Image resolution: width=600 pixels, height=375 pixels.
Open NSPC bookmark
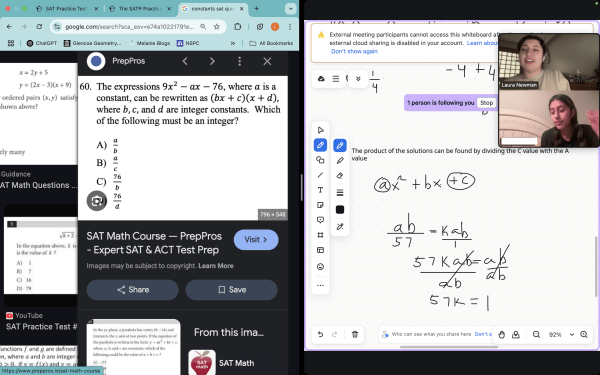[188, 43]
